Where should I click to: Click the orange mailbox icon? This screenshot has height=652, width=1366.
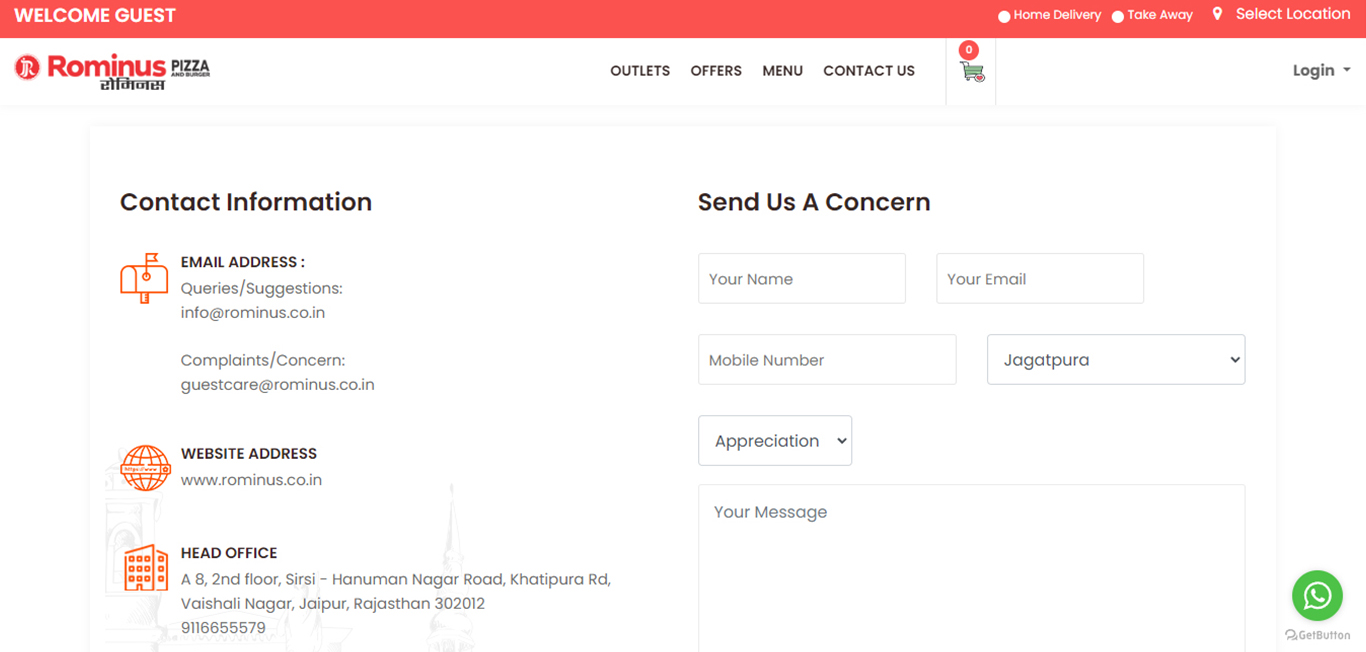[x=144, y=278]
